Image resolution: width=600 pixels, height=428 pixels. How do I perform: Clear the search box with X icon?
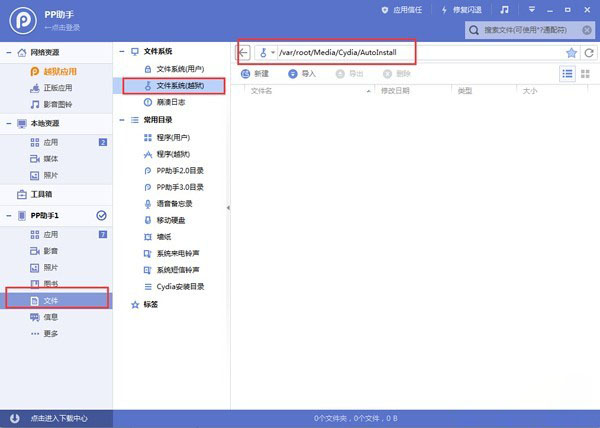[587, 30]
